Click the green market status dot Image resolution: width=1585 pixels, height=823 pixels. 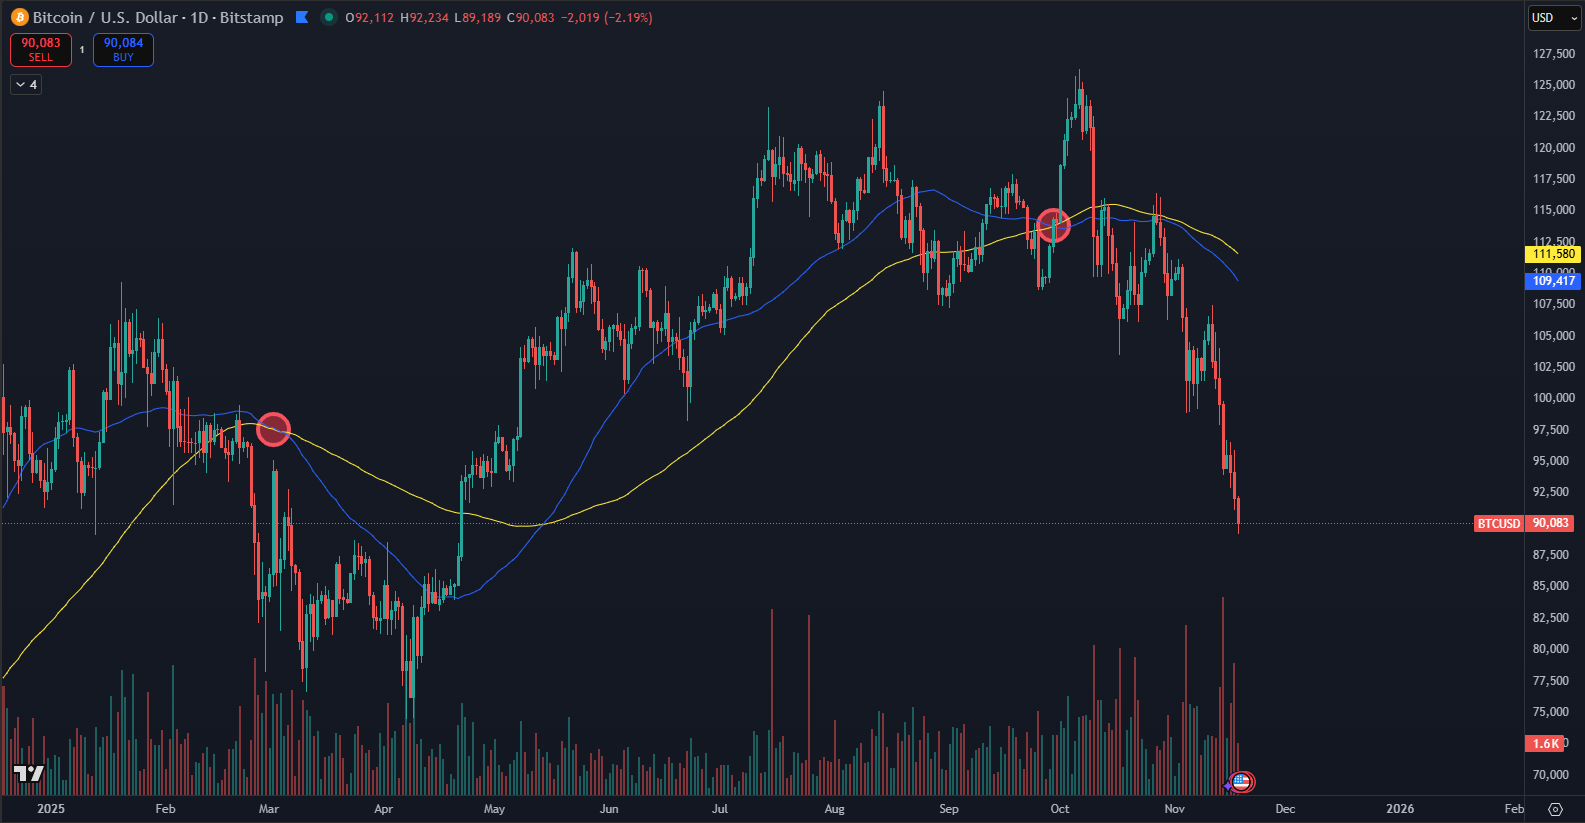click(328, 17)
